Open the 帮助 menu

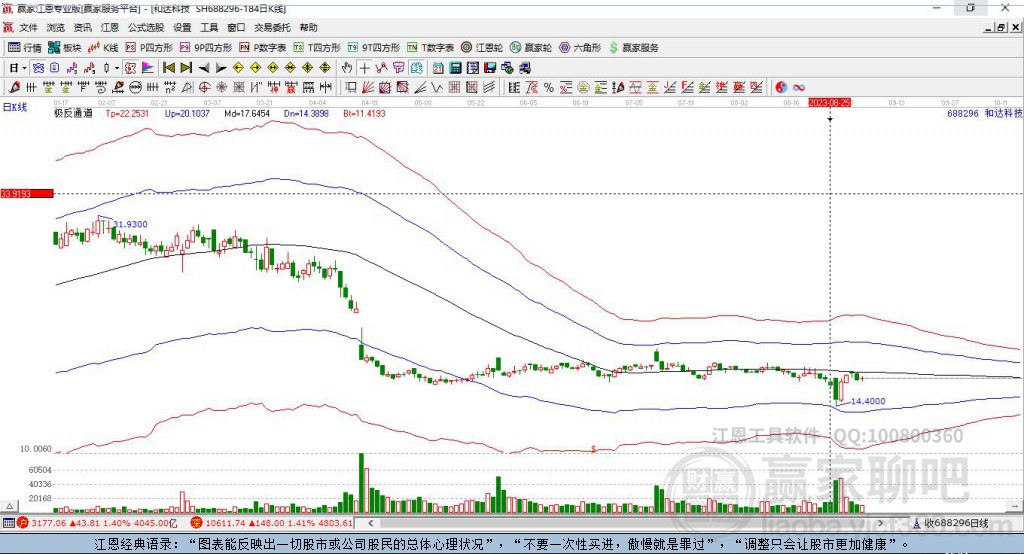click(308, 27)
